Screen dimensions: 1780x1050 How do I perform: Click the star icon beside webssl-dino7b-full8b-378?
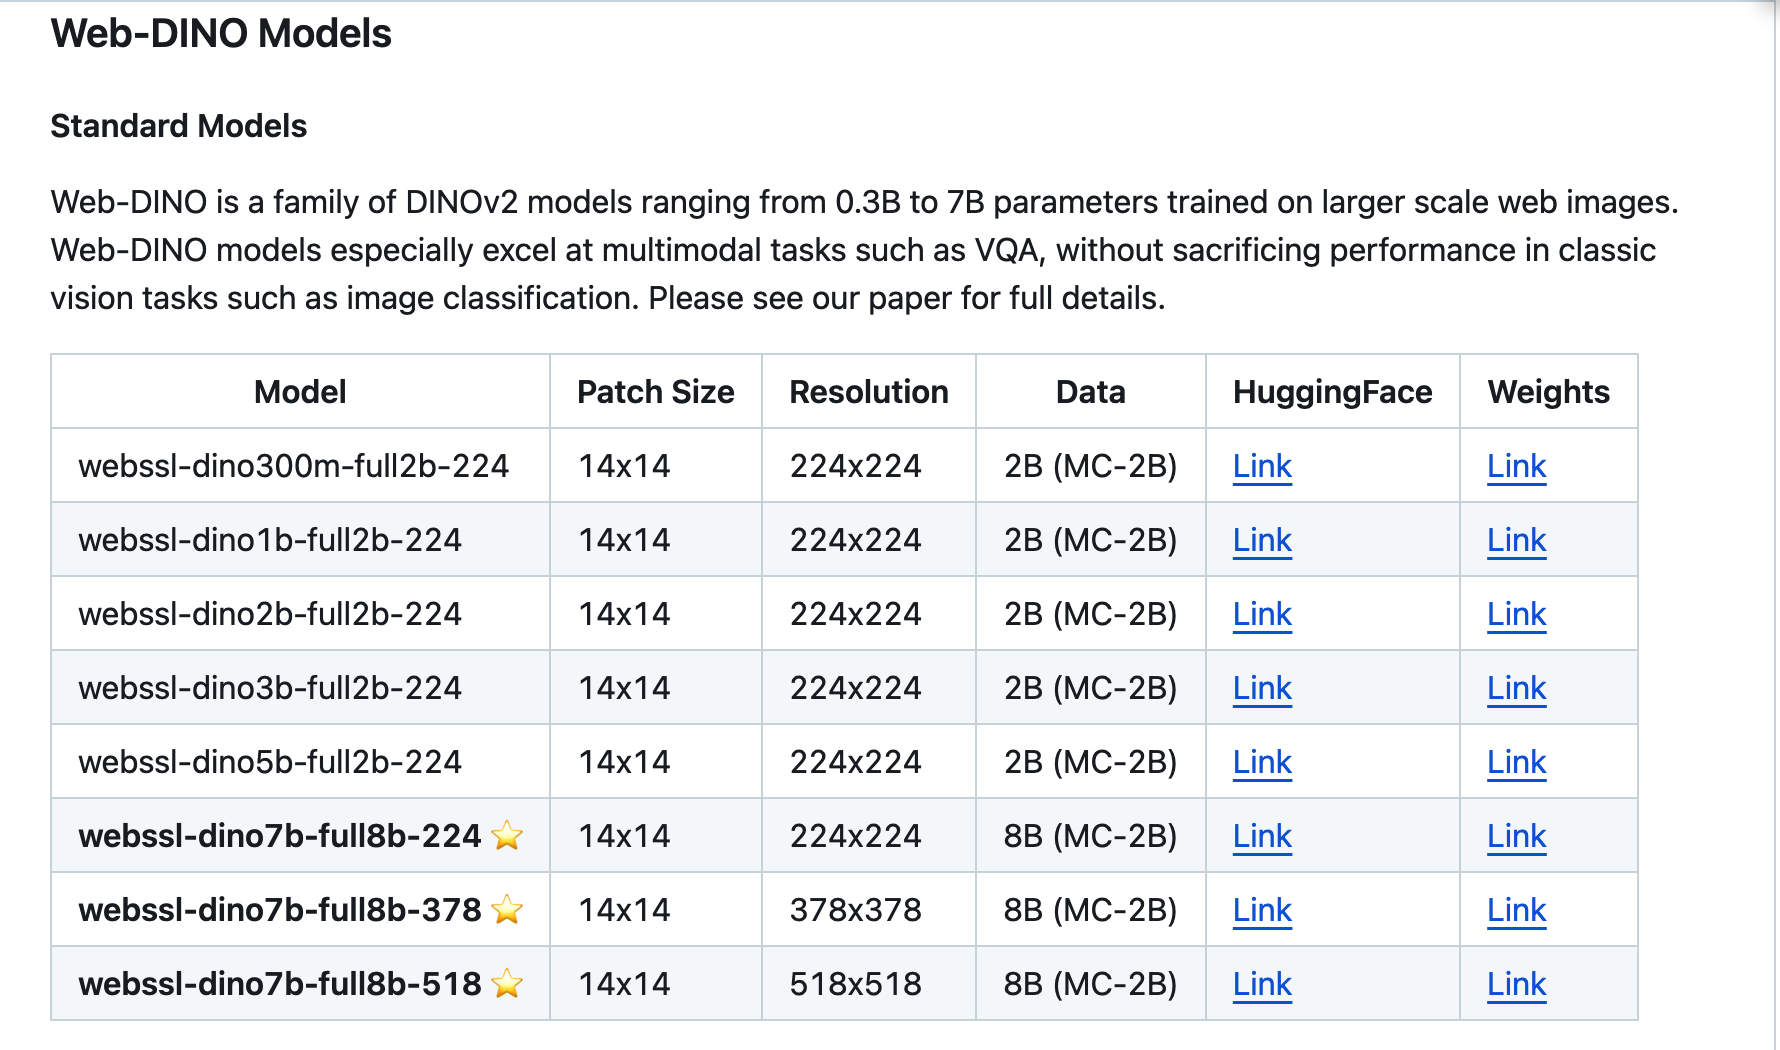coord(507,909)
